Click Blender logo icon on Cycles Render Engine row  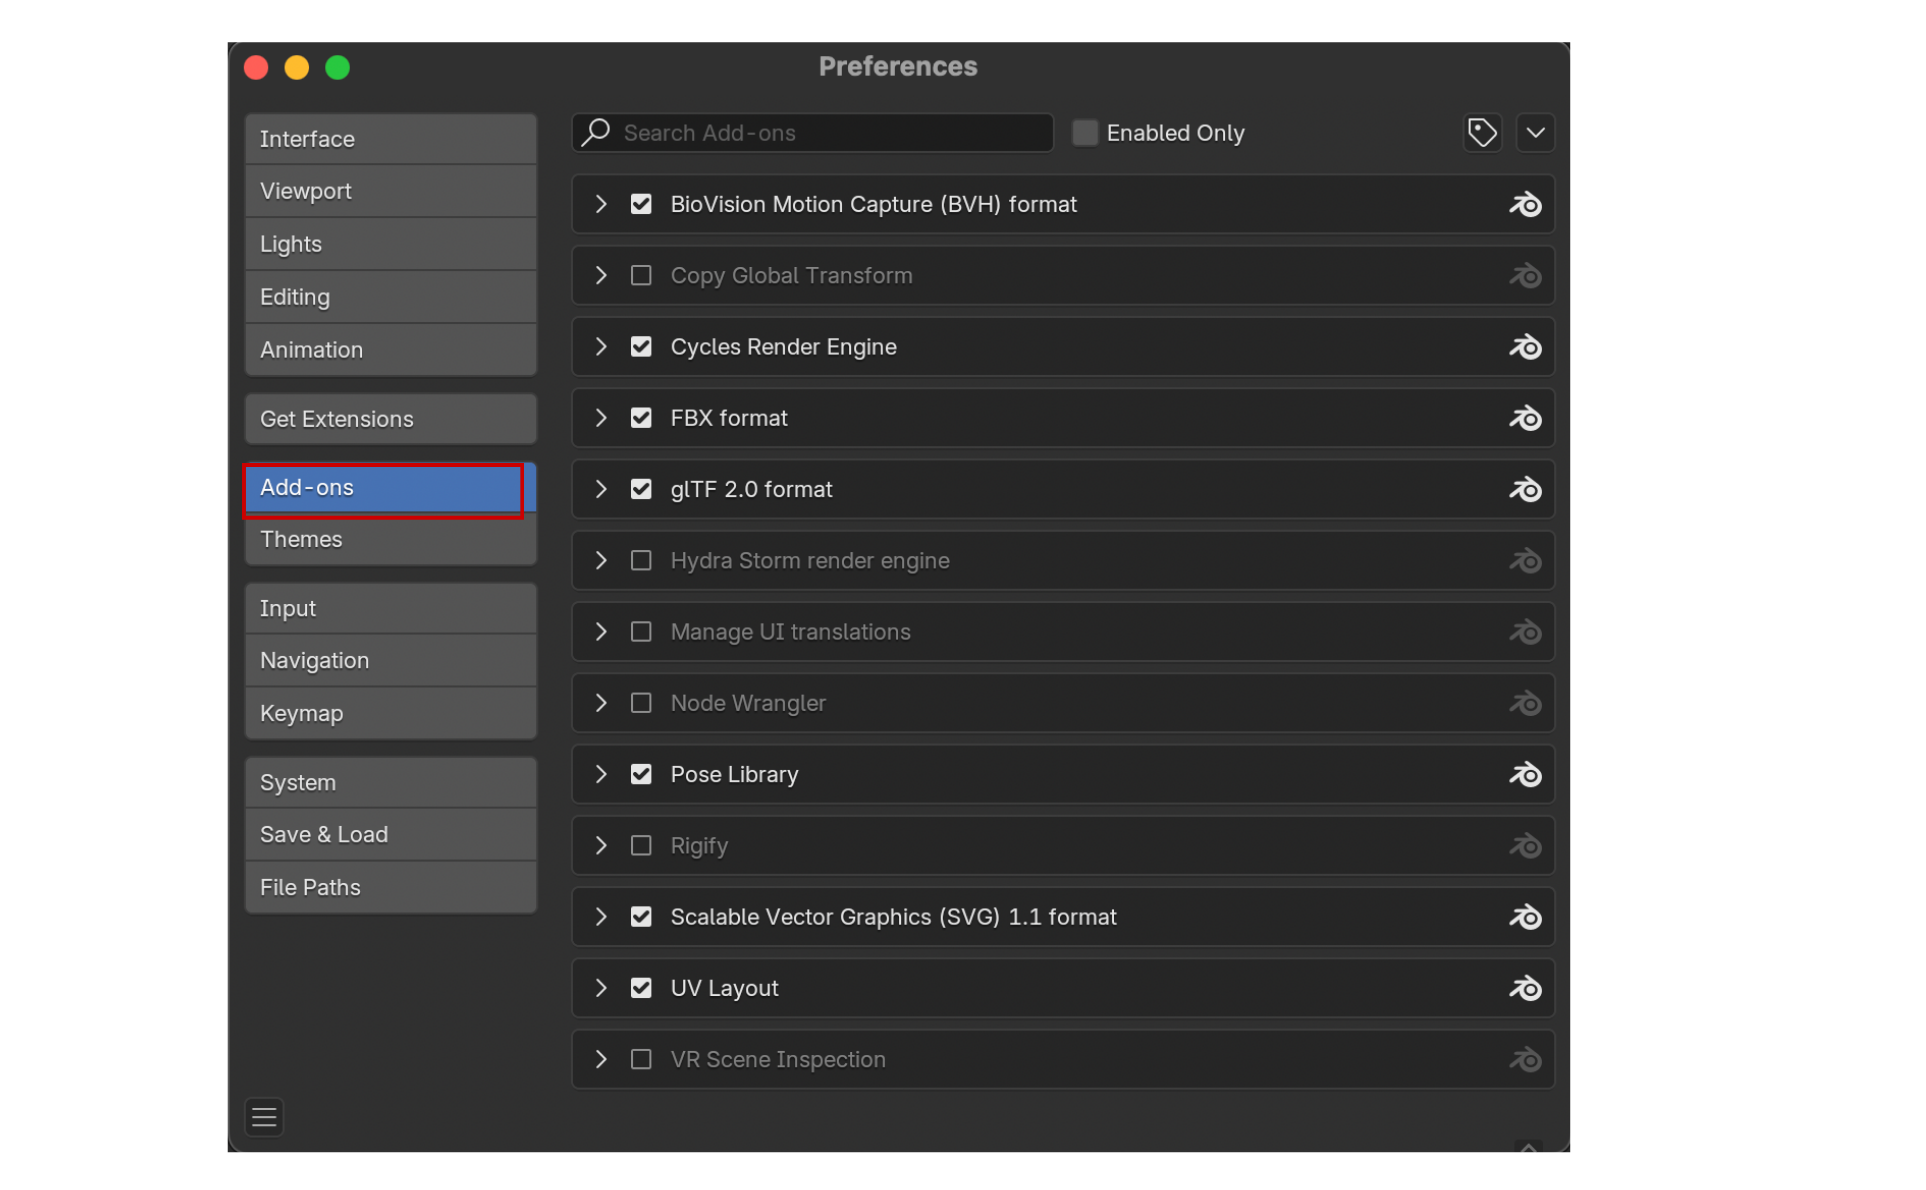[1524, 347]
